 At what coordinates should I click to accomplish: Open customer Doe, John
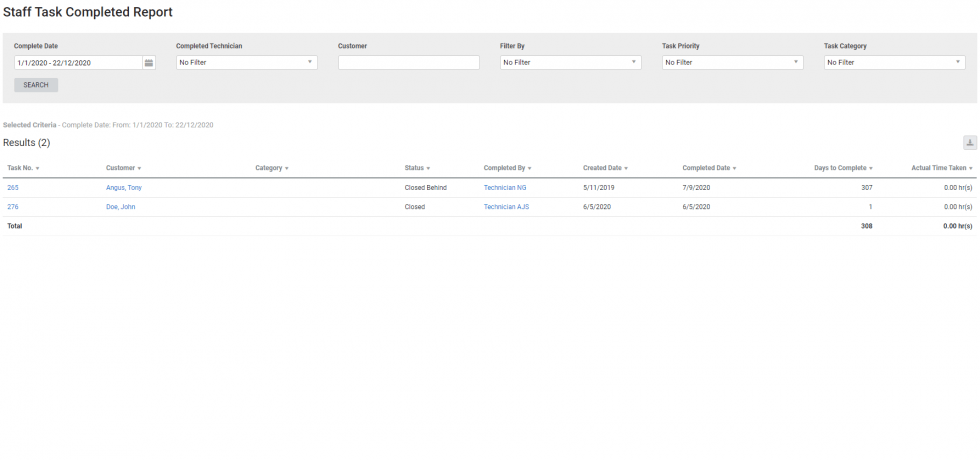pos(120,207)
